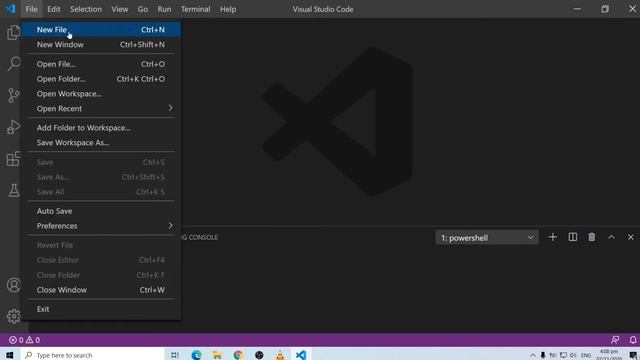
Task: Choose Open Folder... from File menu
Action: 101,79
